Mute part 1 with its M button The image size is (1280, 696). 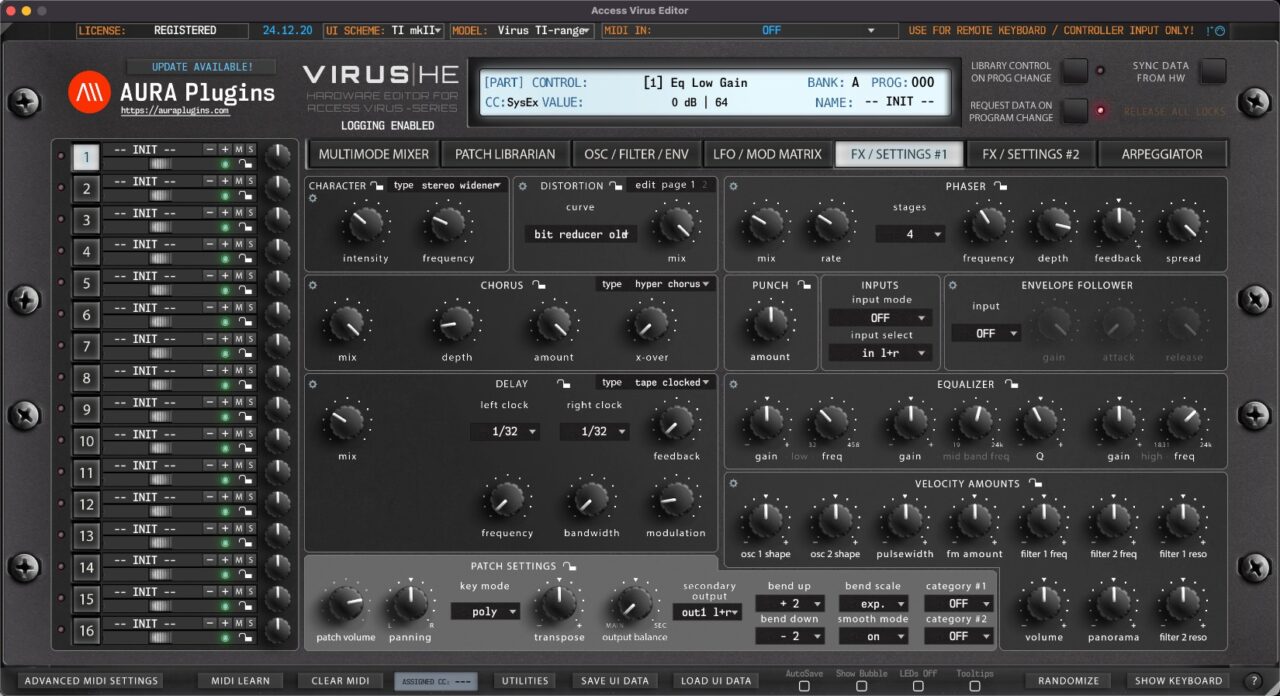pos(238,150)
